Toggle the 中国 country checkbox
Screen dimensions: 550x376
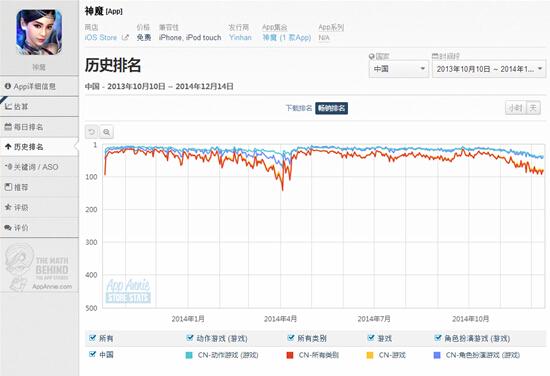click(x=92, y=354)
